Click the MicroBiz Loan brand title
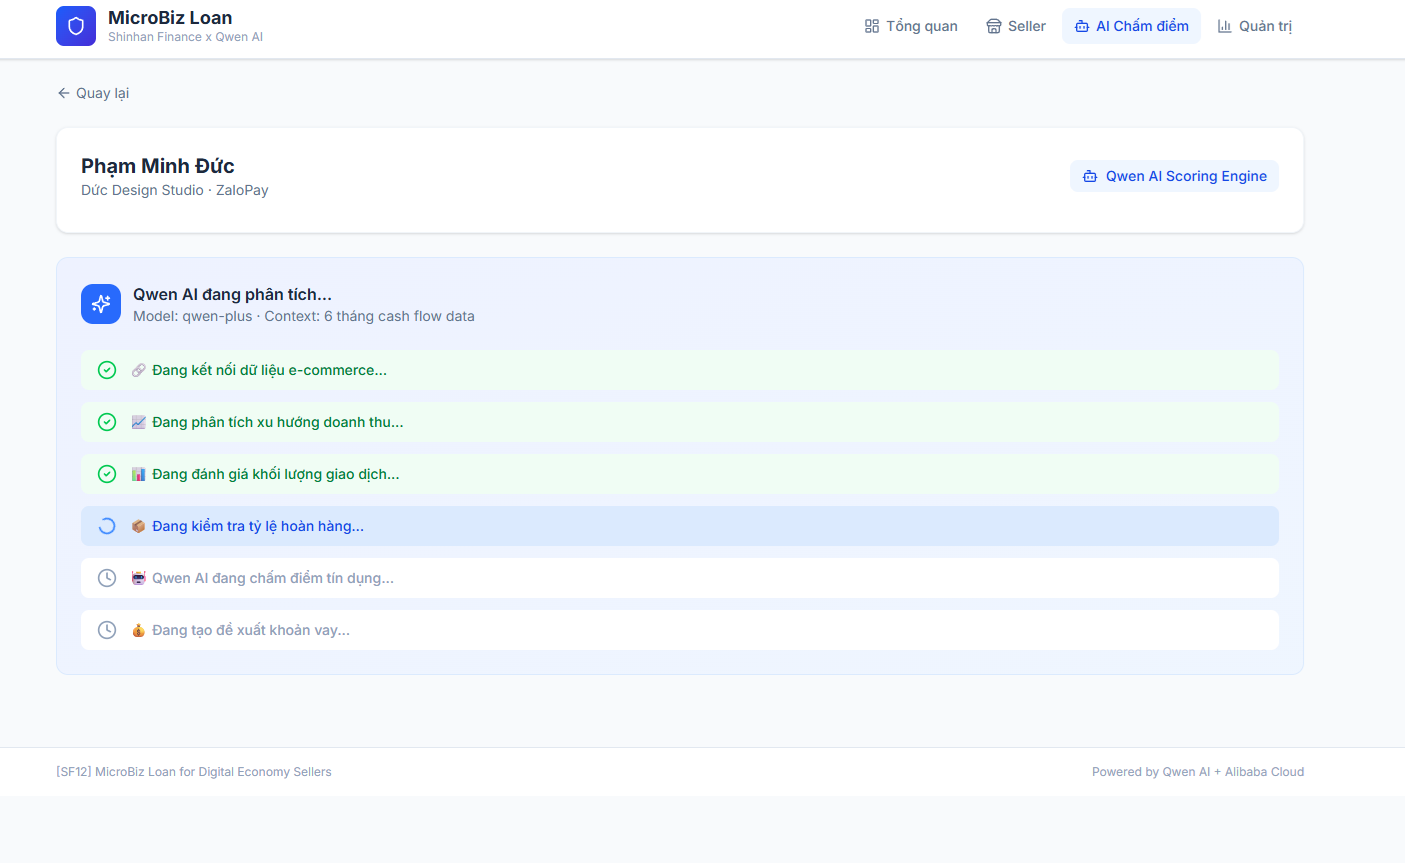Image resolution: width=1405 pixels, height=863 pixels. point(170,18)
